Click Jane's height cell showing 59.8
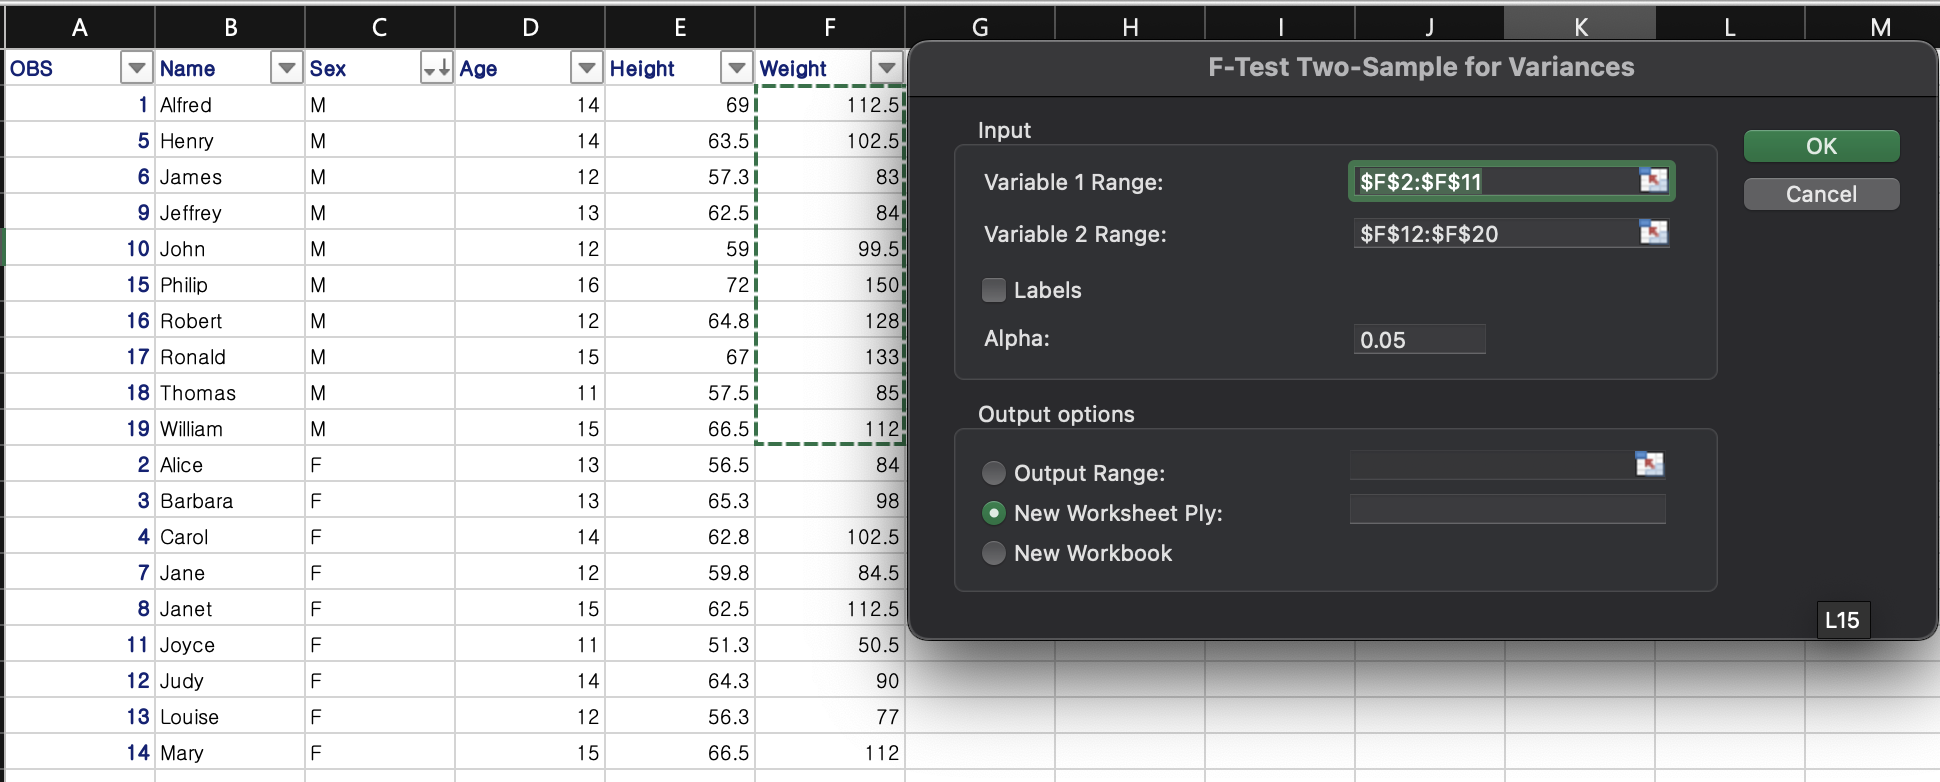This screenshot has width=1940, height=782. coord(680,573)
